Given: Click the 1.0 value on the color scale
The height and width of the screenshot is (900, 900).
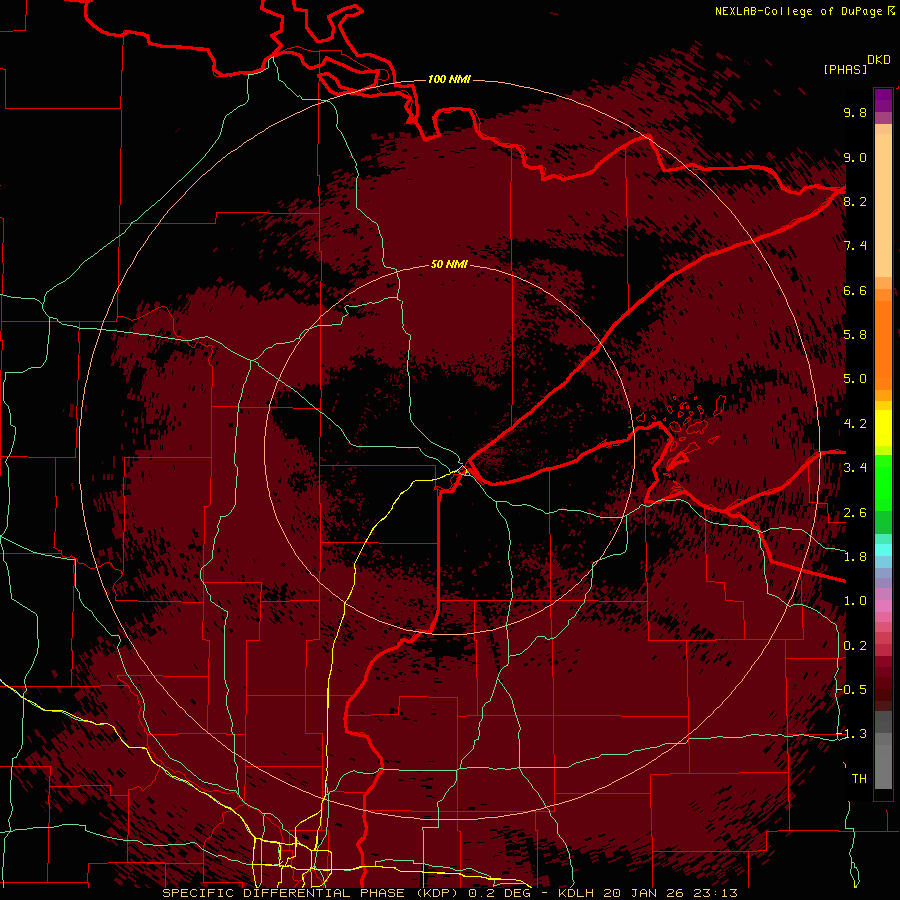Looking at the screenshot, I should pyautogui.click(x=855, y=601).
